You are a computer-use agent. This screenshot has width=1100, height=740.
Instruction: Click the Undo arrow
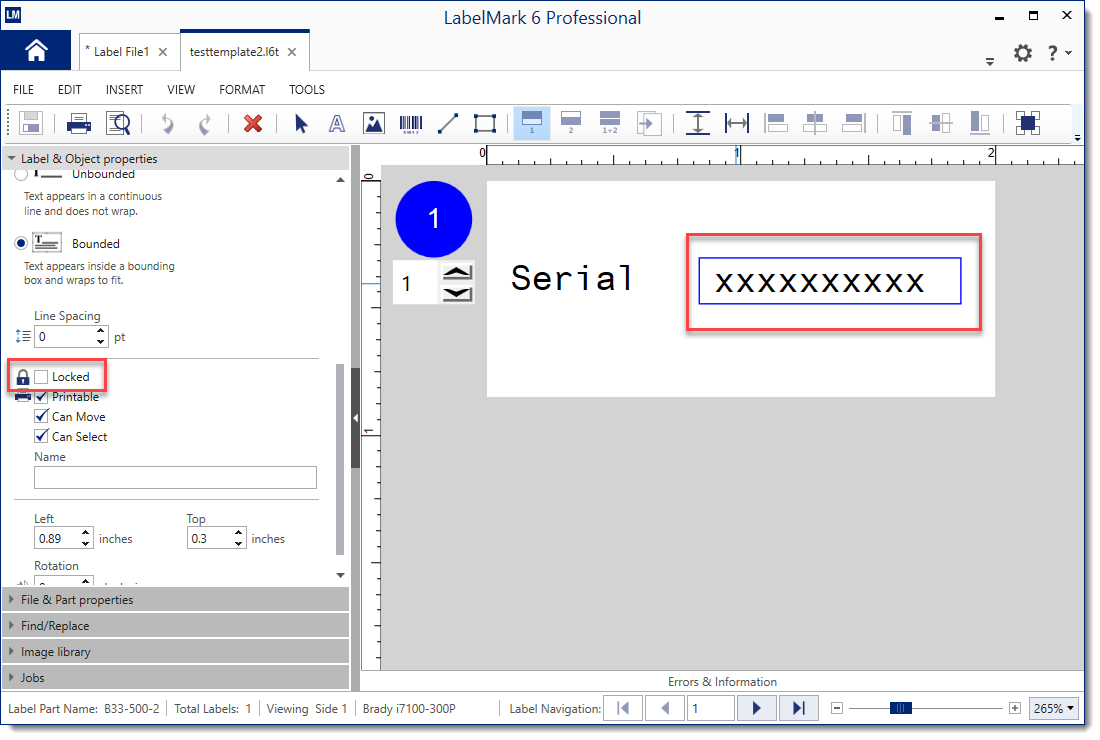[167, 124]
